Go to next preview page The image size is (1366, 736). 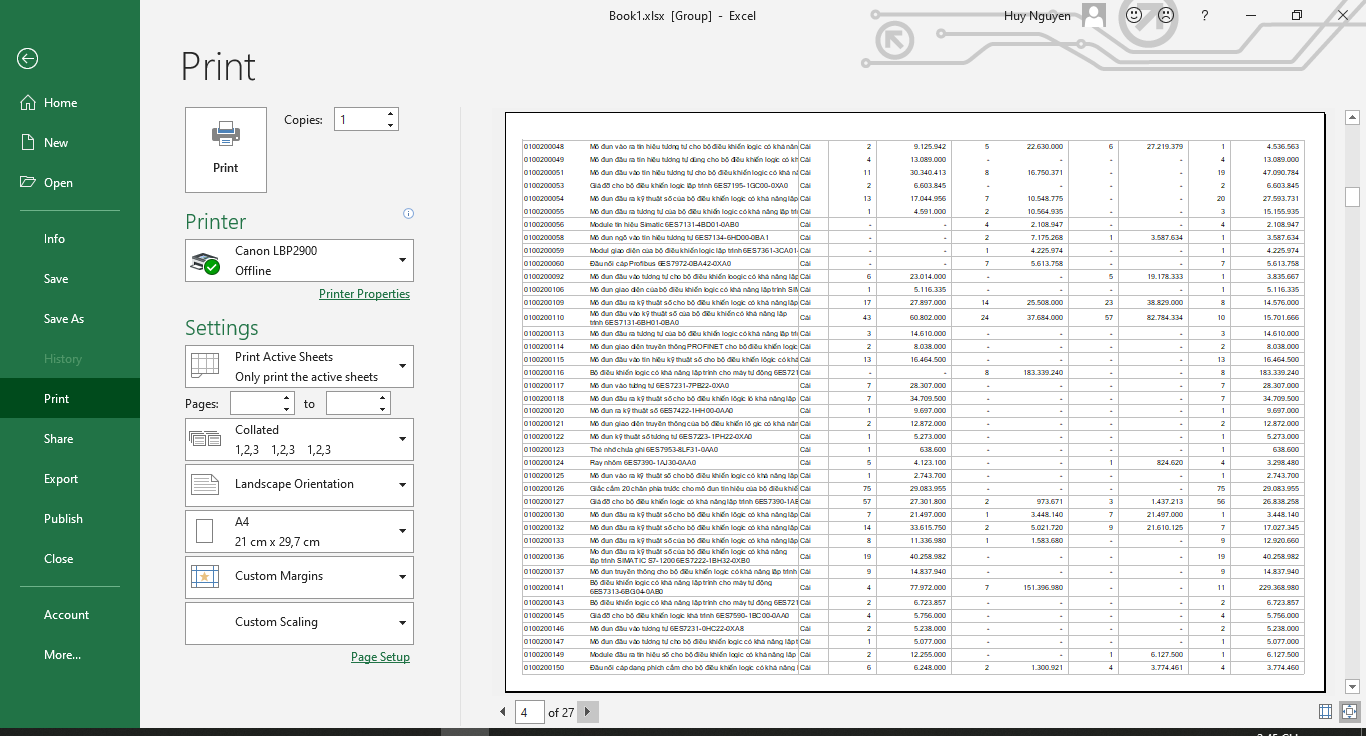(588, 712)
